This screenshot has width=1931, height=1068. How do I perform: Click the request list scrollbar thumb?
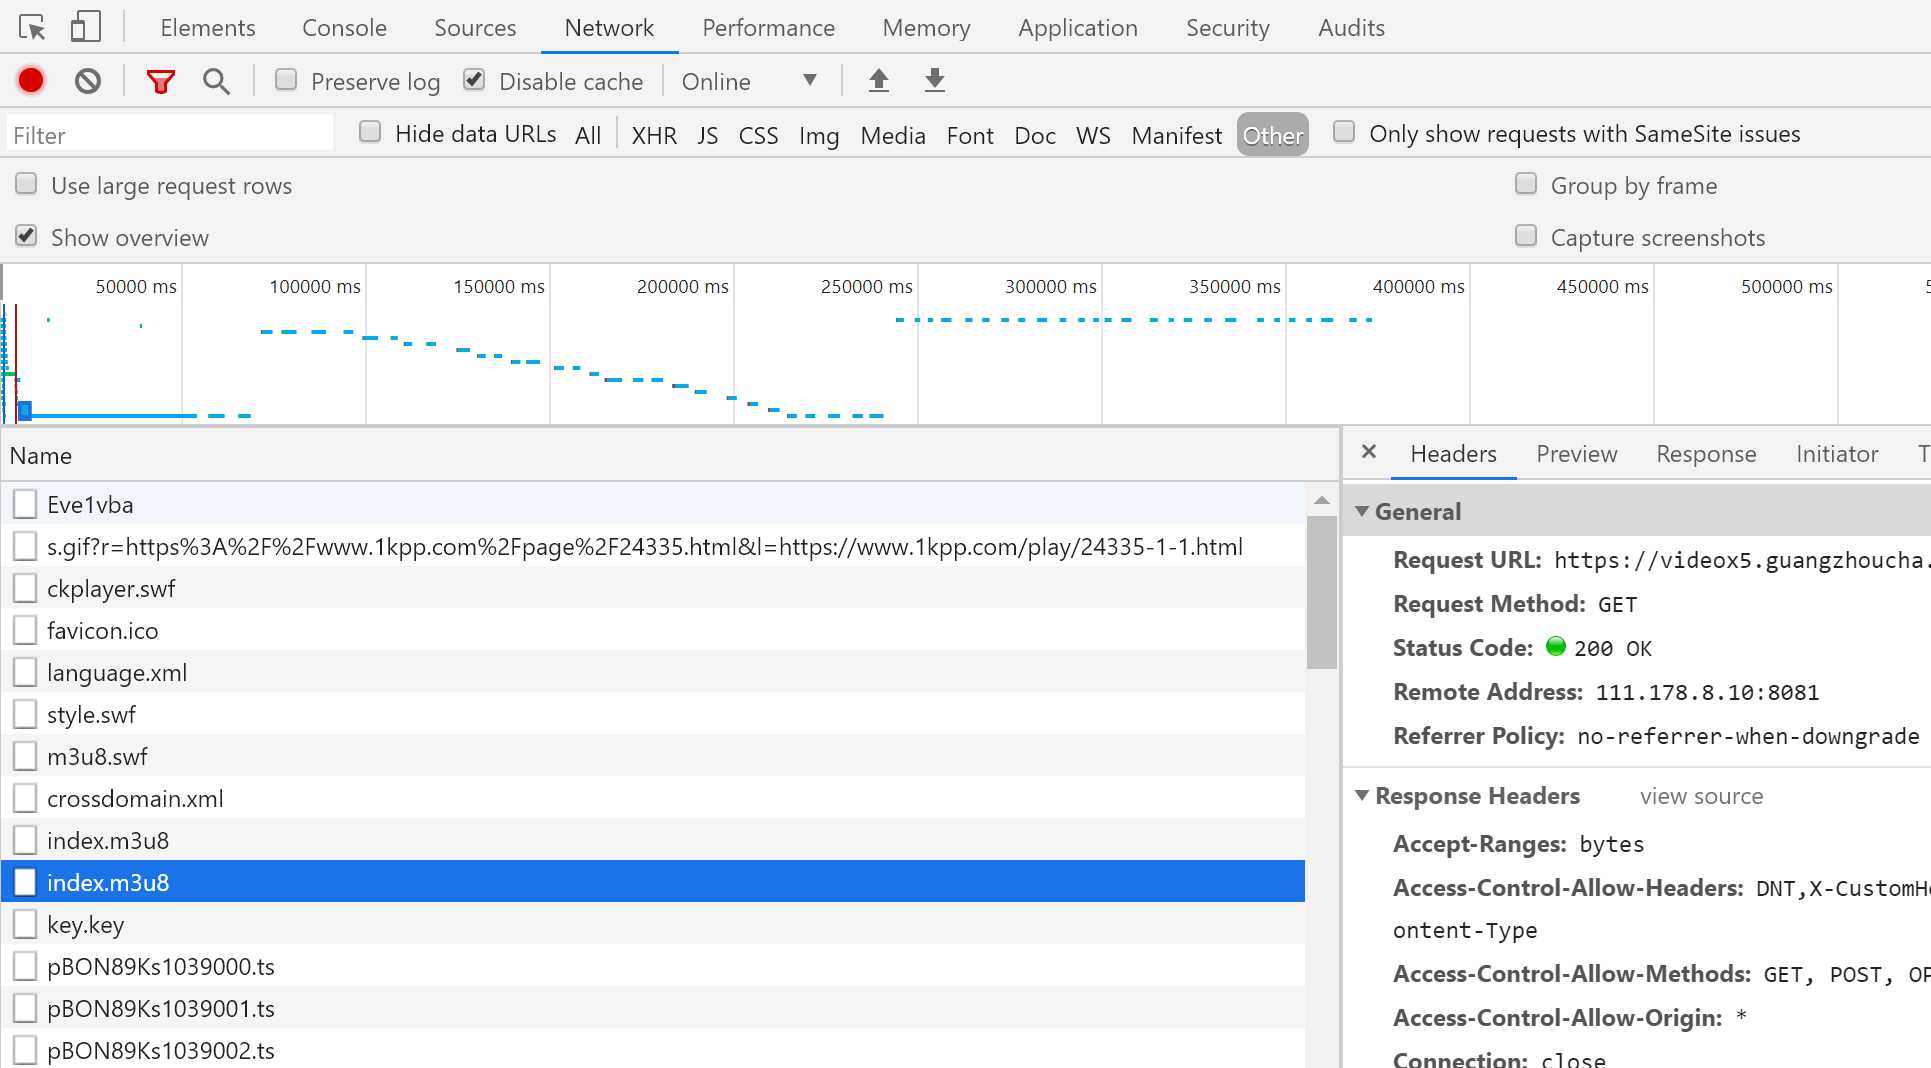1321,592
